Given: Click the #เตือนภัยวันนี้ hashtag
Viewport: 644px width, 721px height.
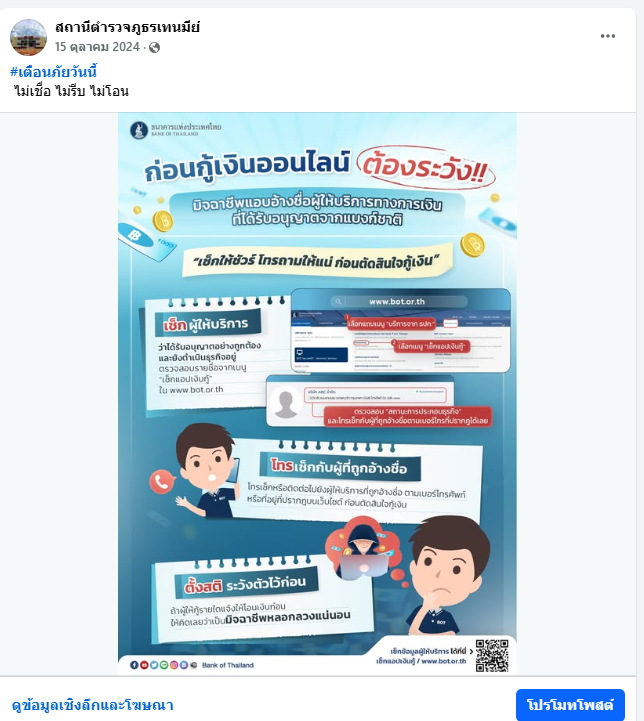Looking at the screenshot, I should click(x=53, y=72).
